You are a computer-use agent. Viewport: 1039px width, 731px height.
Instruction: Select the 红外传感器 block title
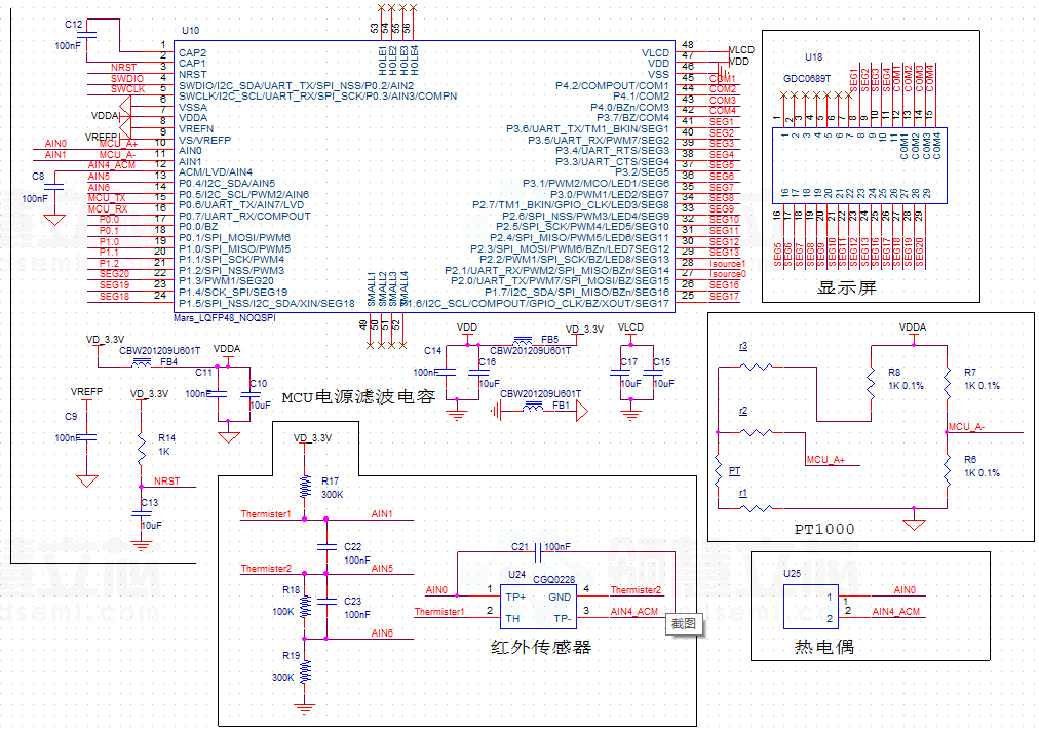click(541, 647)
